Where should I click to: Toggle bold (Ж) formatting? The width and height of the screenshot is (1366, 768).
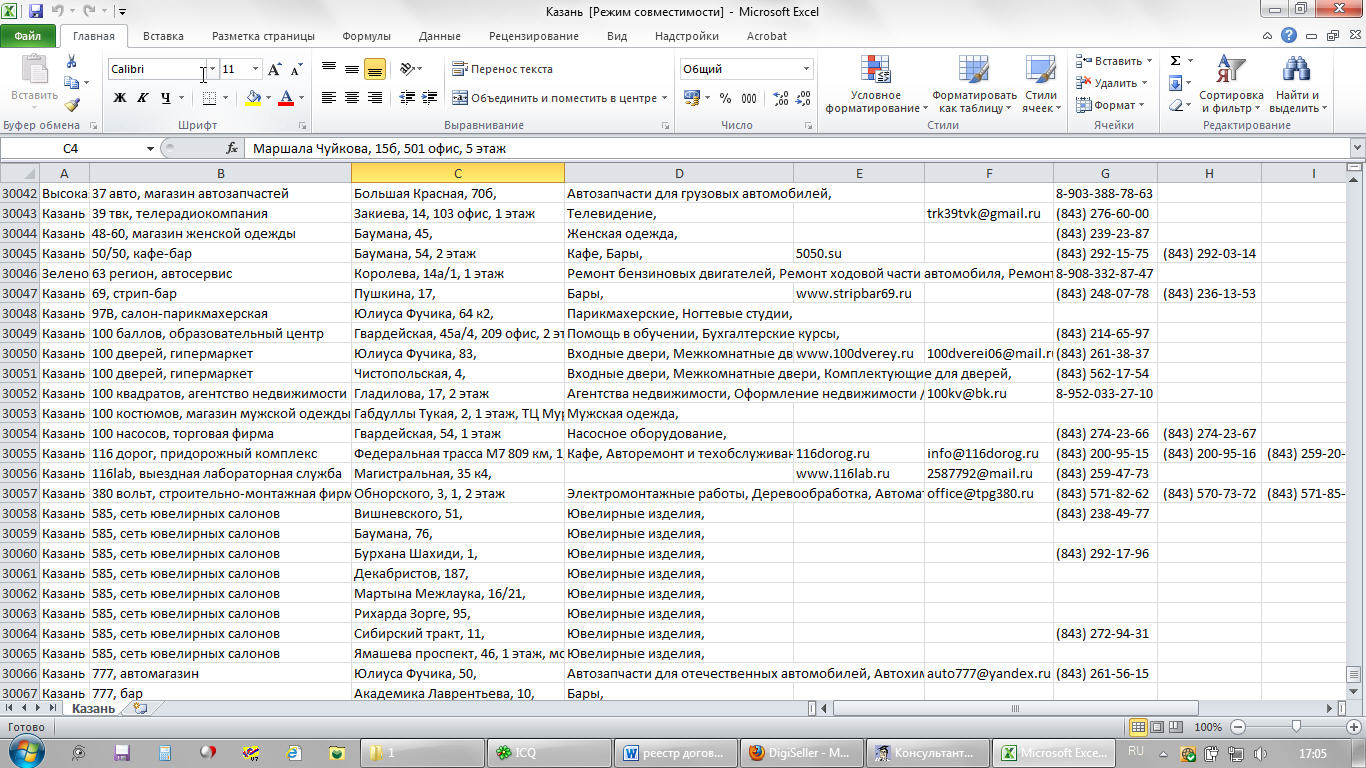tap(120, 98)
